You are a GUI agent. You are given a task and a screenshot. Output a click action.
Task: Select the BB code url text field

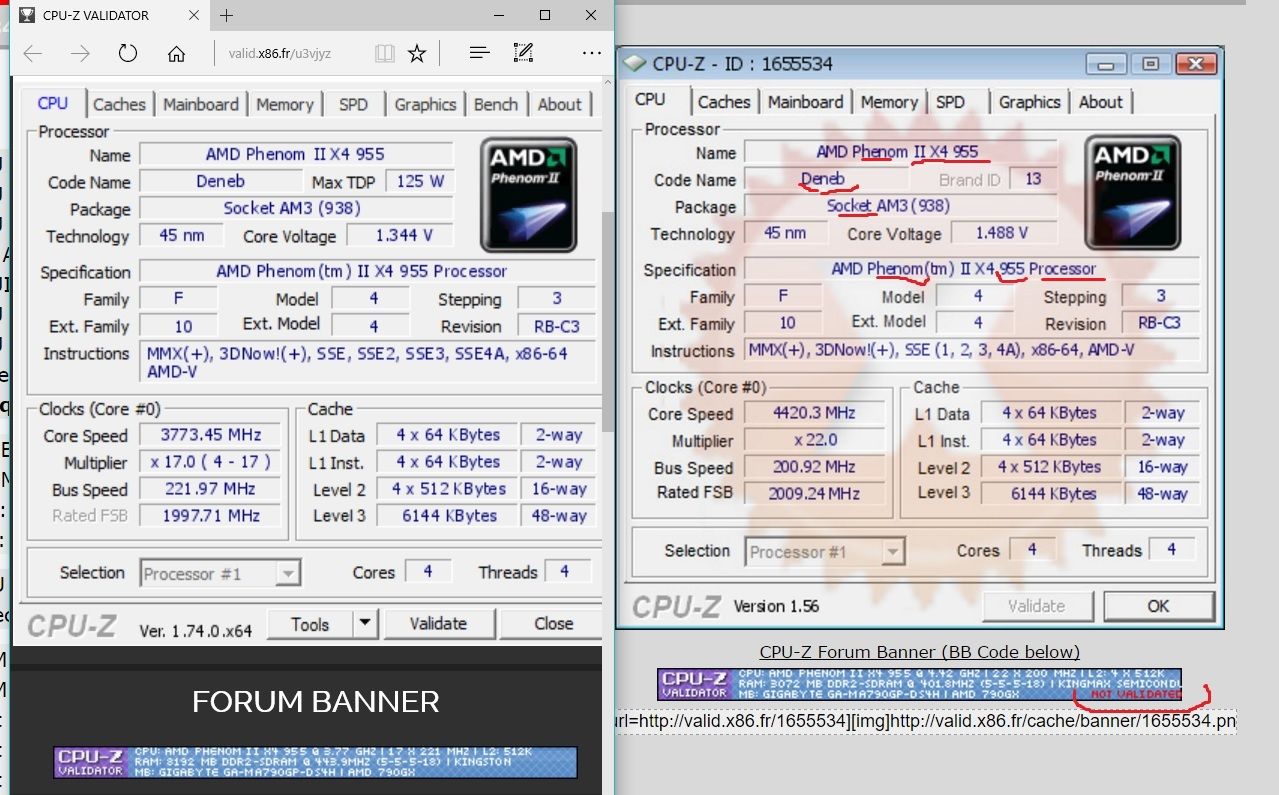coord(925,722)
